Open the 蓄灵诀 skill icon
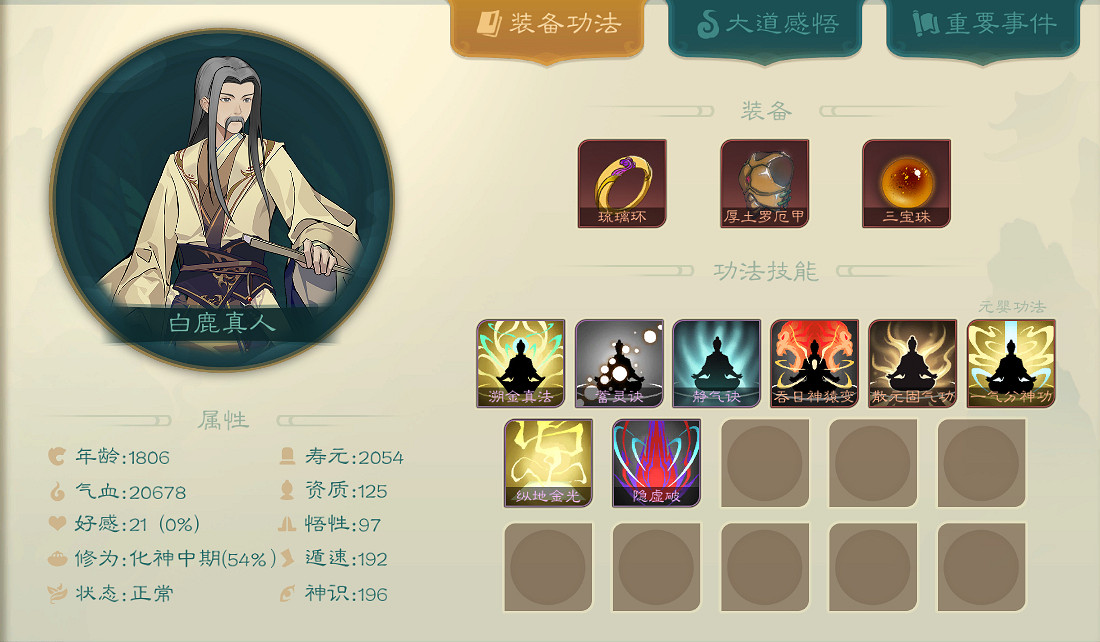Viewport: 1100px width, 642px height. click(x=619, y=363)
